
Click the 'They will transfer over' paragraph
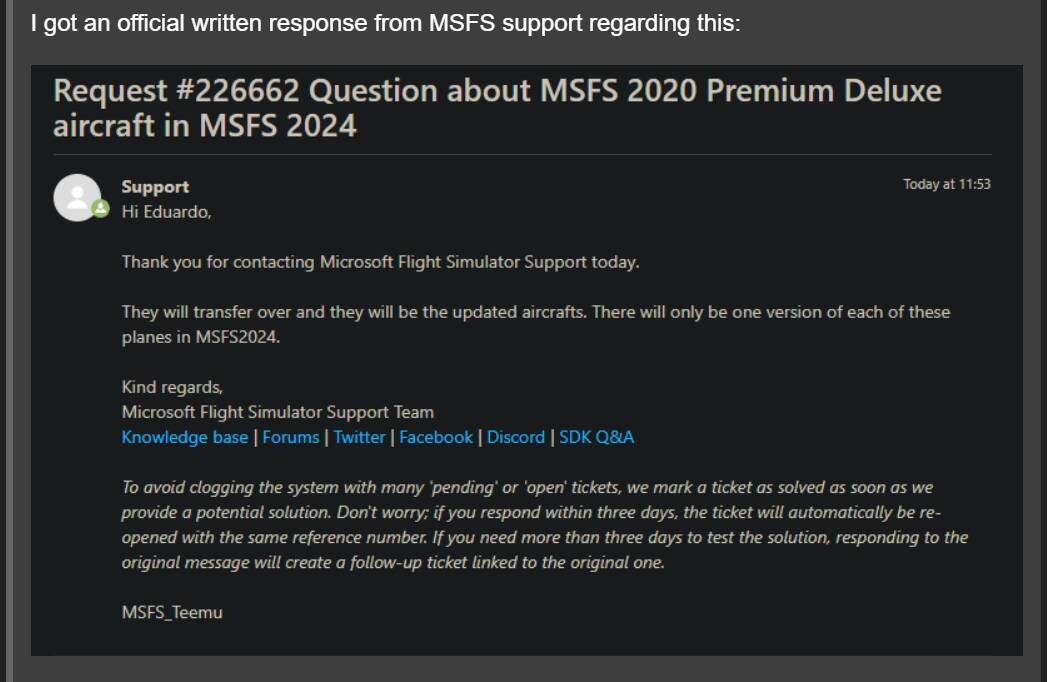[x=536, y=324]
